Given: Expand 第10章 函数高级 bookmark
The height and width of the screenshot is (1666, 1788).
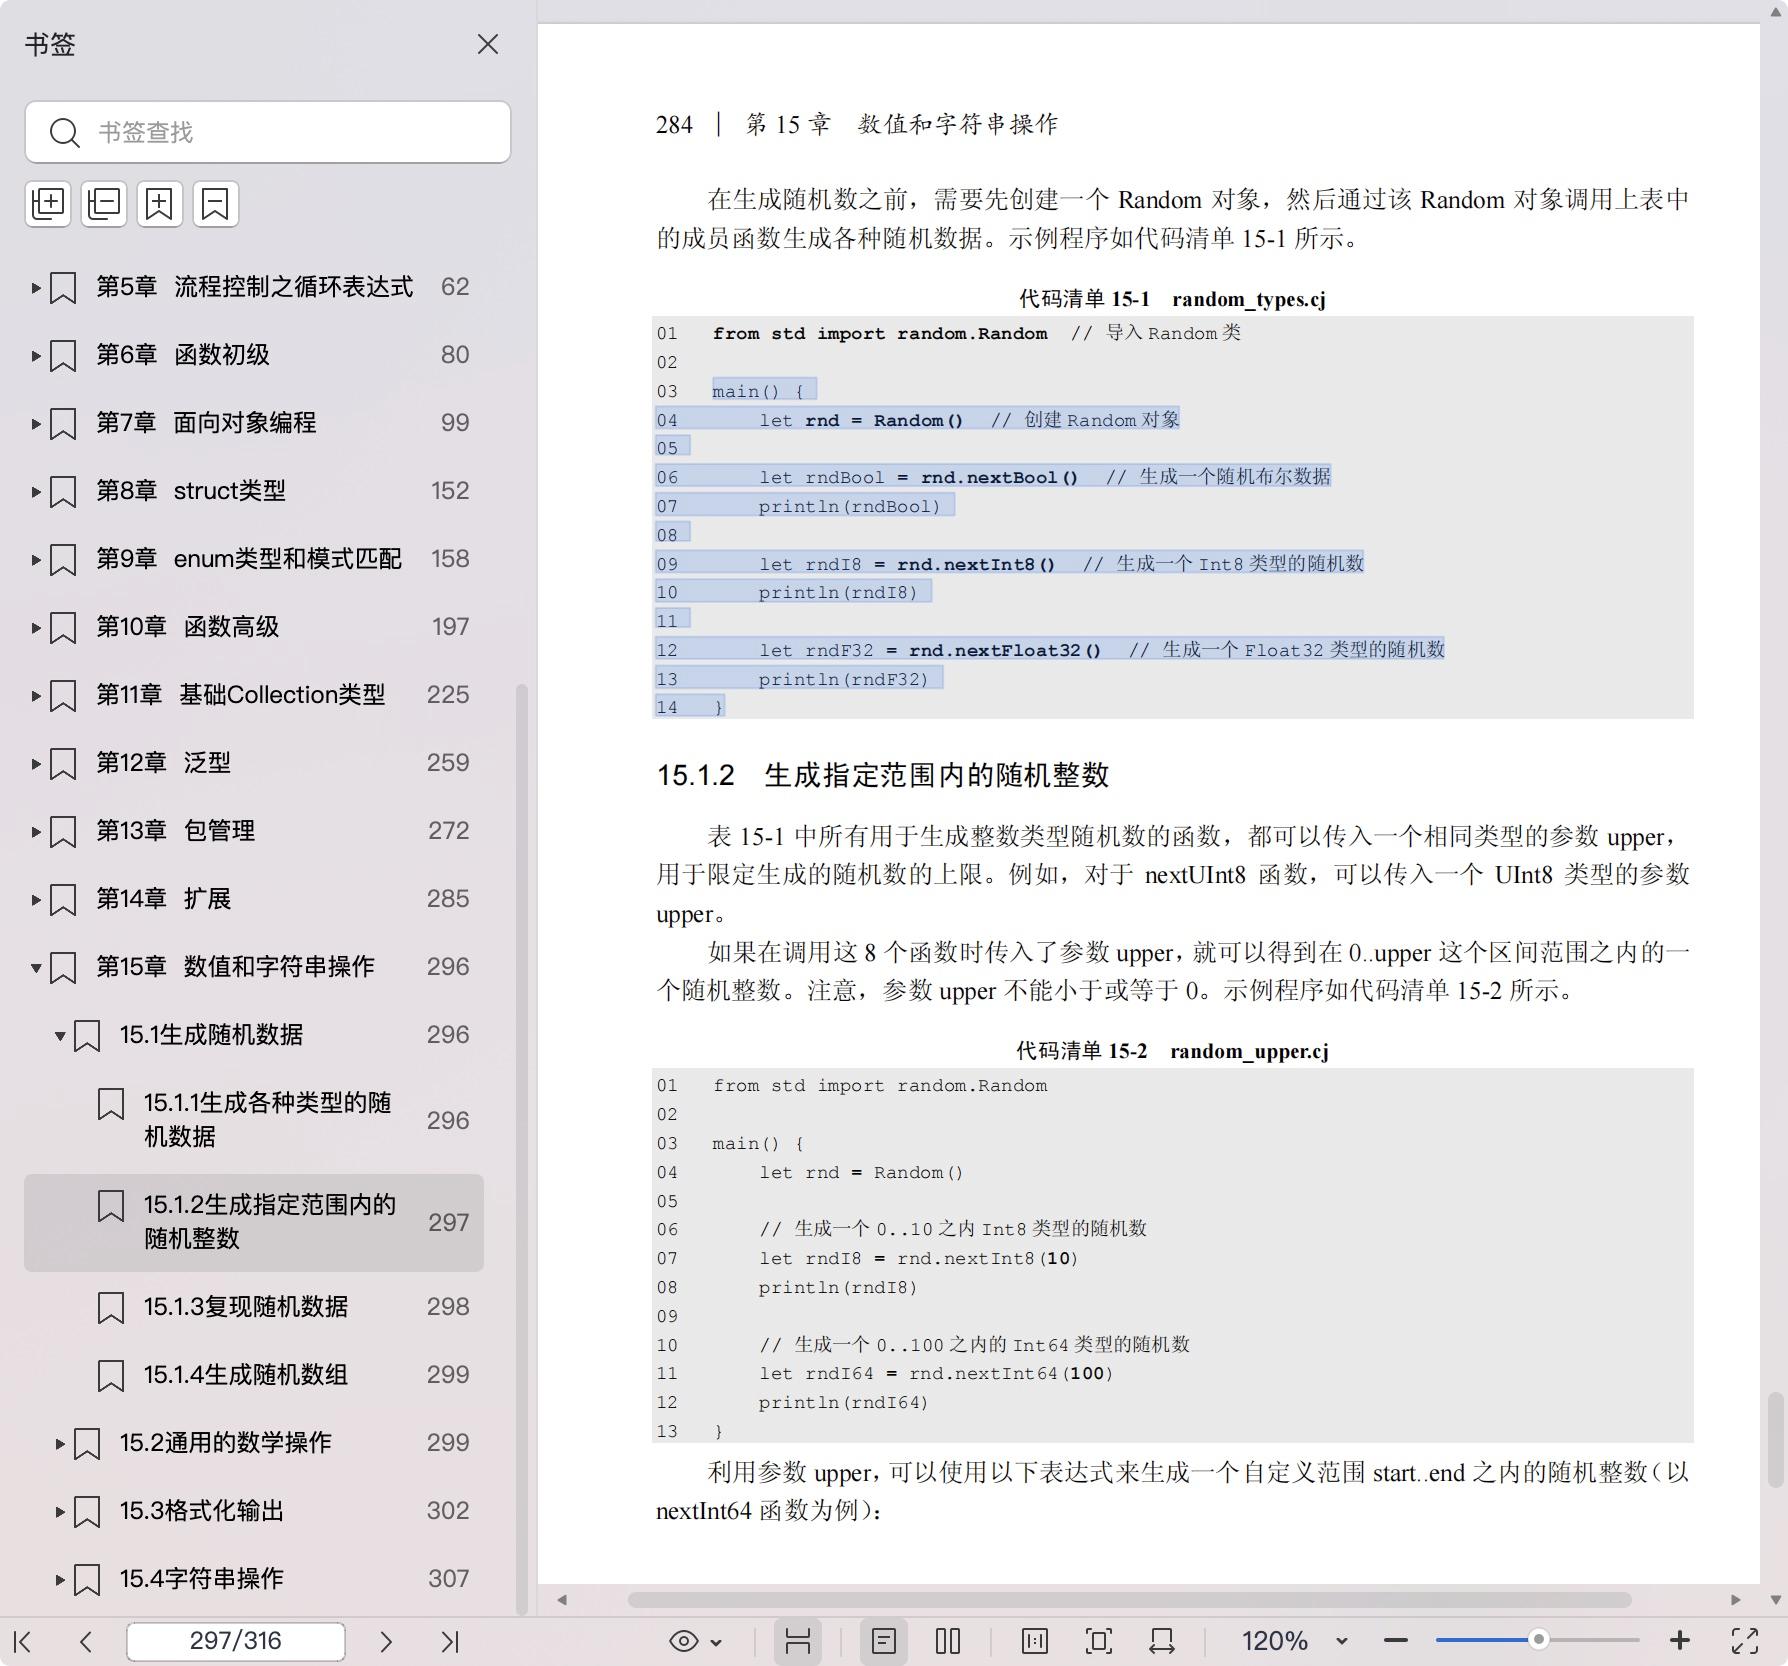Looking at the screenshot, I should pos(36,628).
